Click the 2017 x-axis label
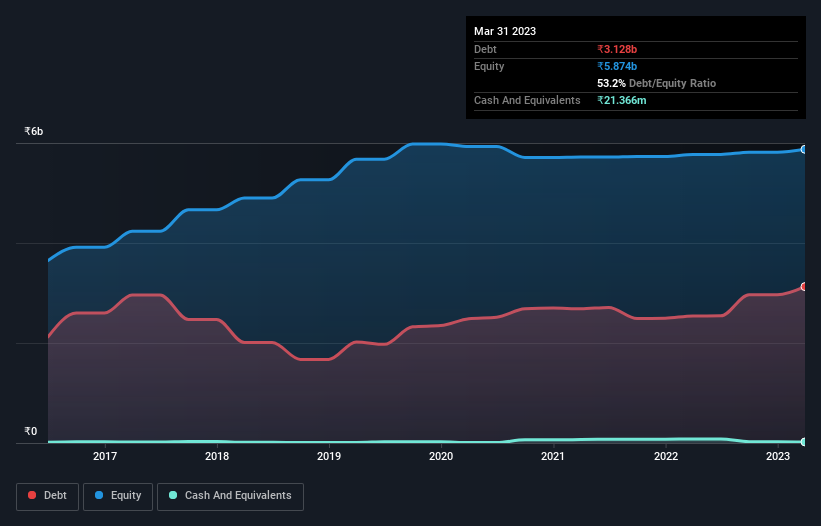 pyautogui.click(x=105, y=456)
